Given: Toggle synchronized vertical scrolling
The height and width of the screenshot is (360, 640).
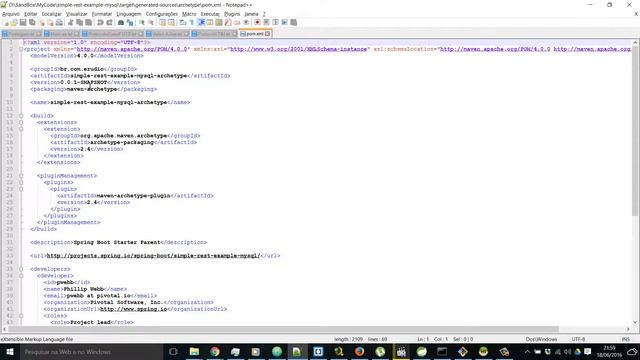Looking at the screenshot, I should (x=162, y=22).
